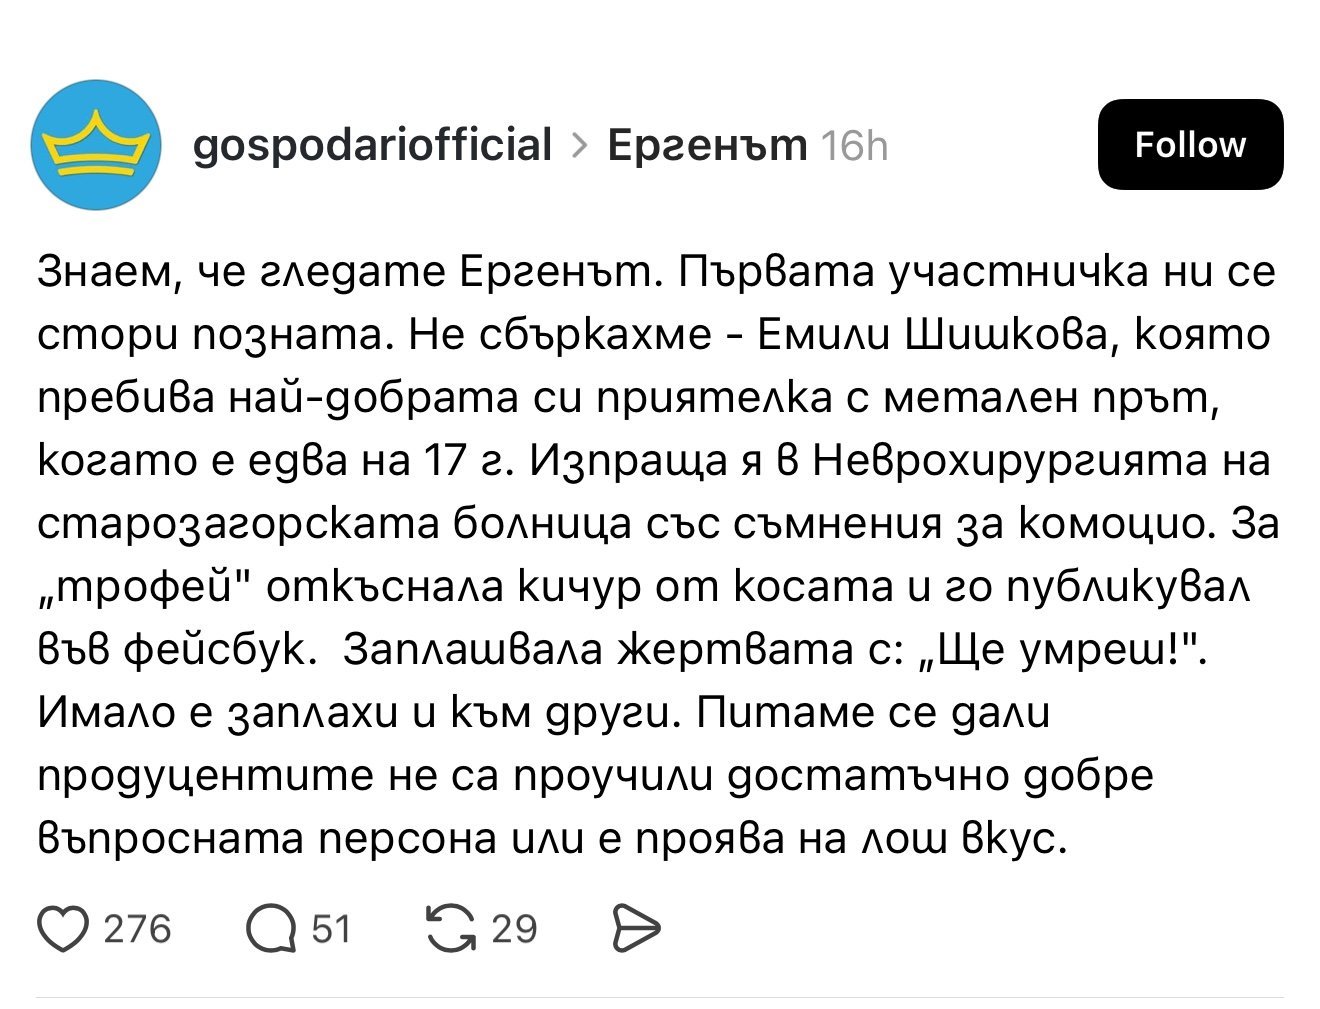Repost using the circular arrows icon
The image size is (1320, 1009).
click(451, 929)
